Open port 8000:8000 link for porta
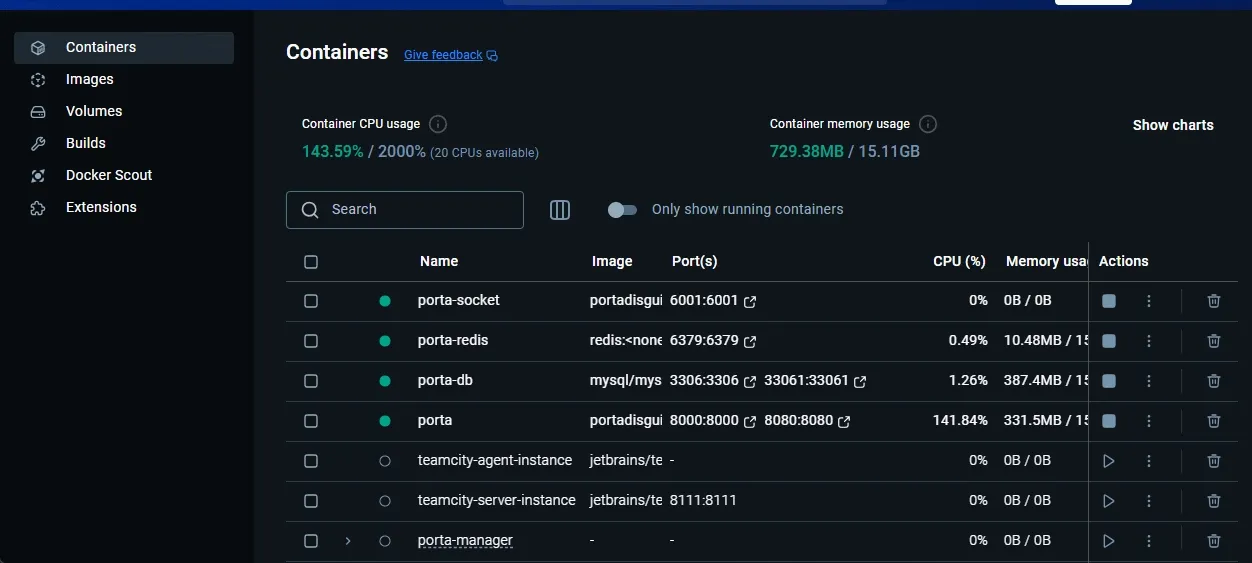Screen dimensions: 1252x563 click(x=713, y=421)
